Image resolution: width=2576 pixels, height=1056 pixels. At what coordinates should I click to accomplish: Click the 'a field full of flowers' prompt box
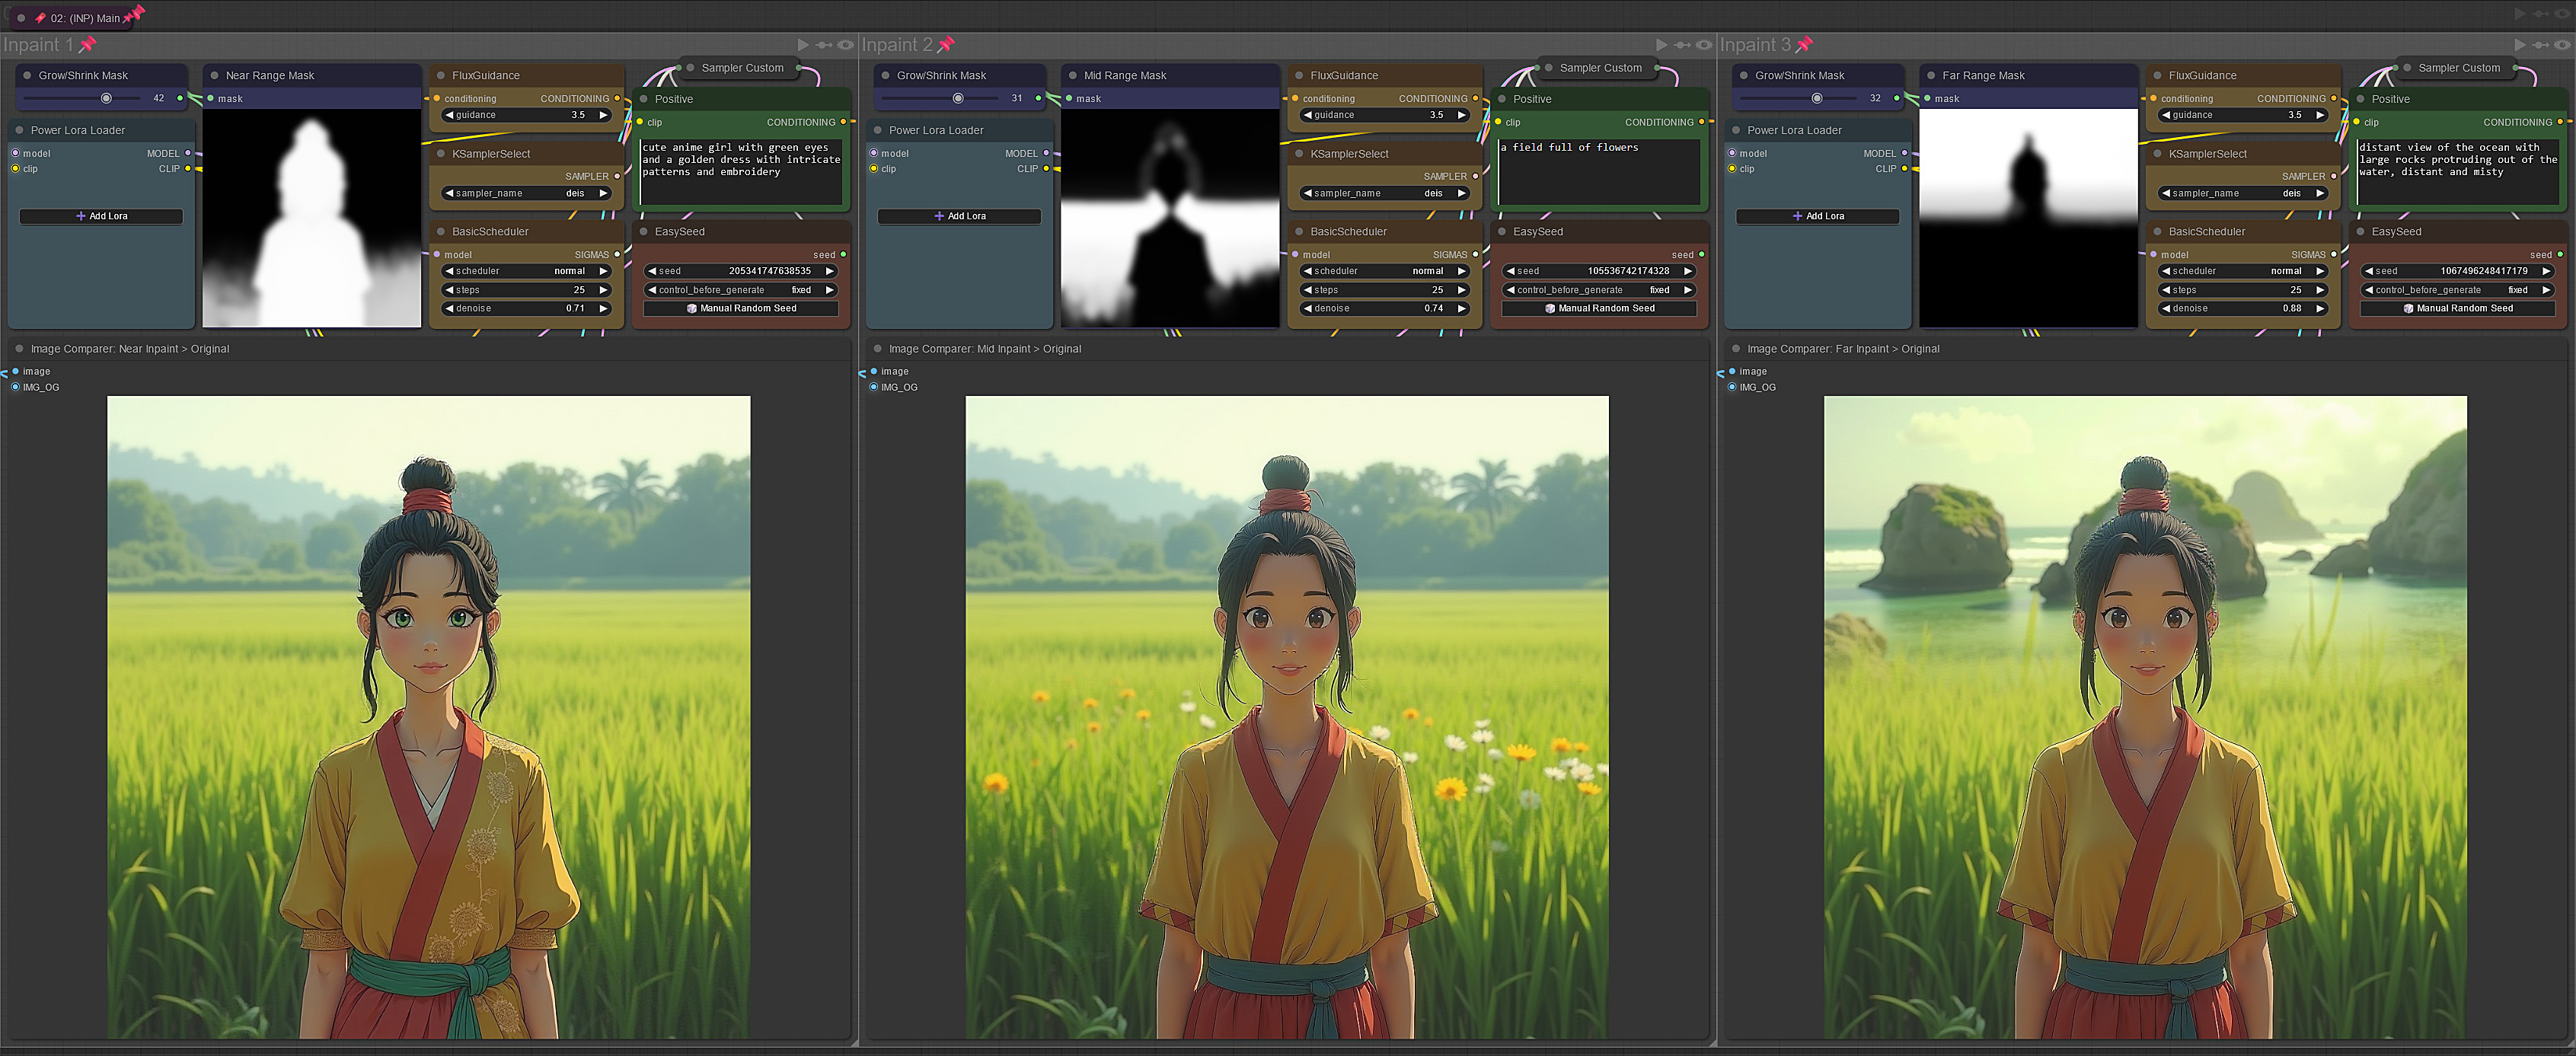click(1598, 171)
